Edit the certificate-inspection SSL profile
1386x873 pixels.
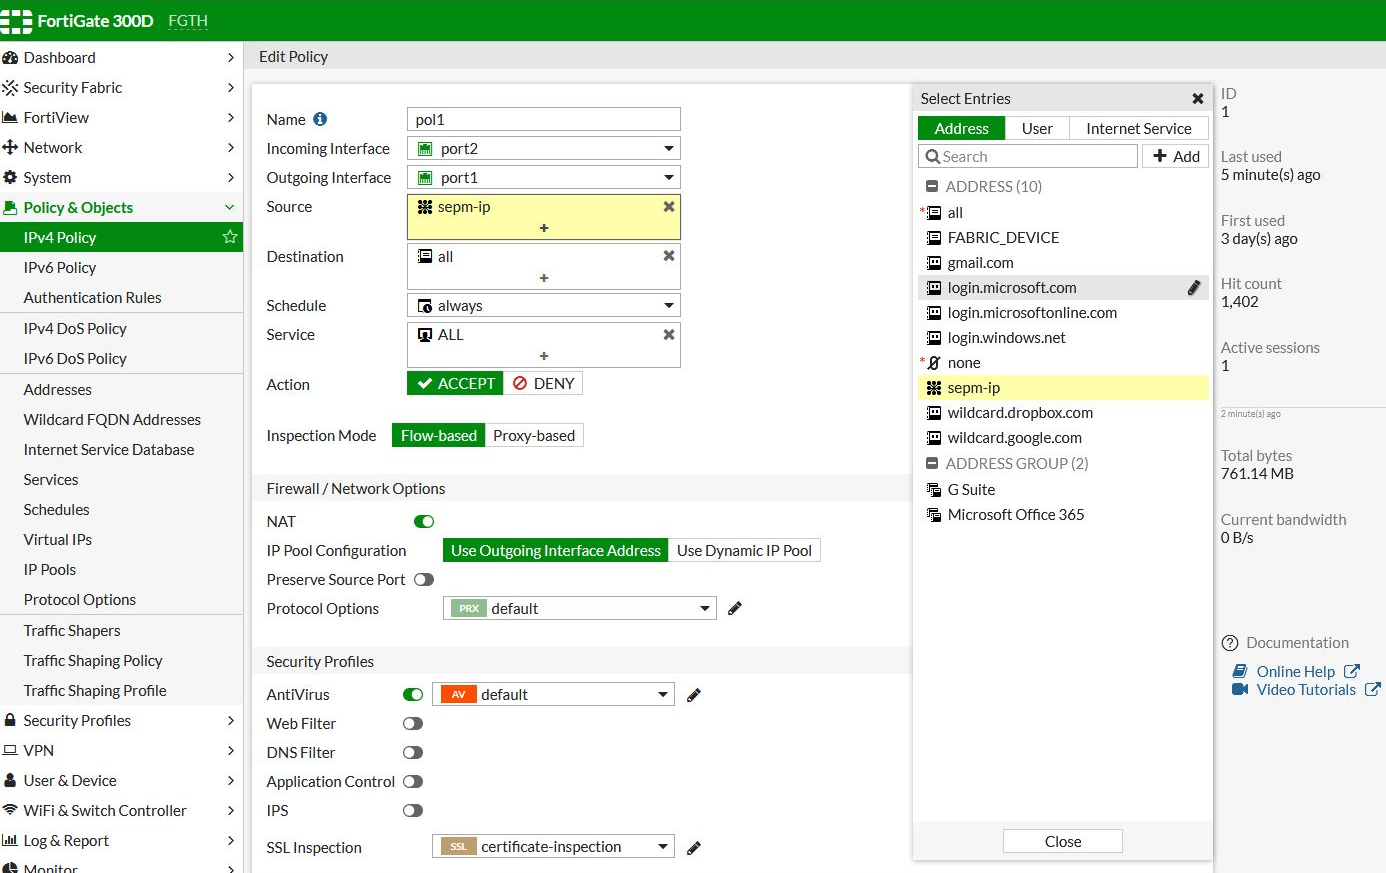click(694, 848)
